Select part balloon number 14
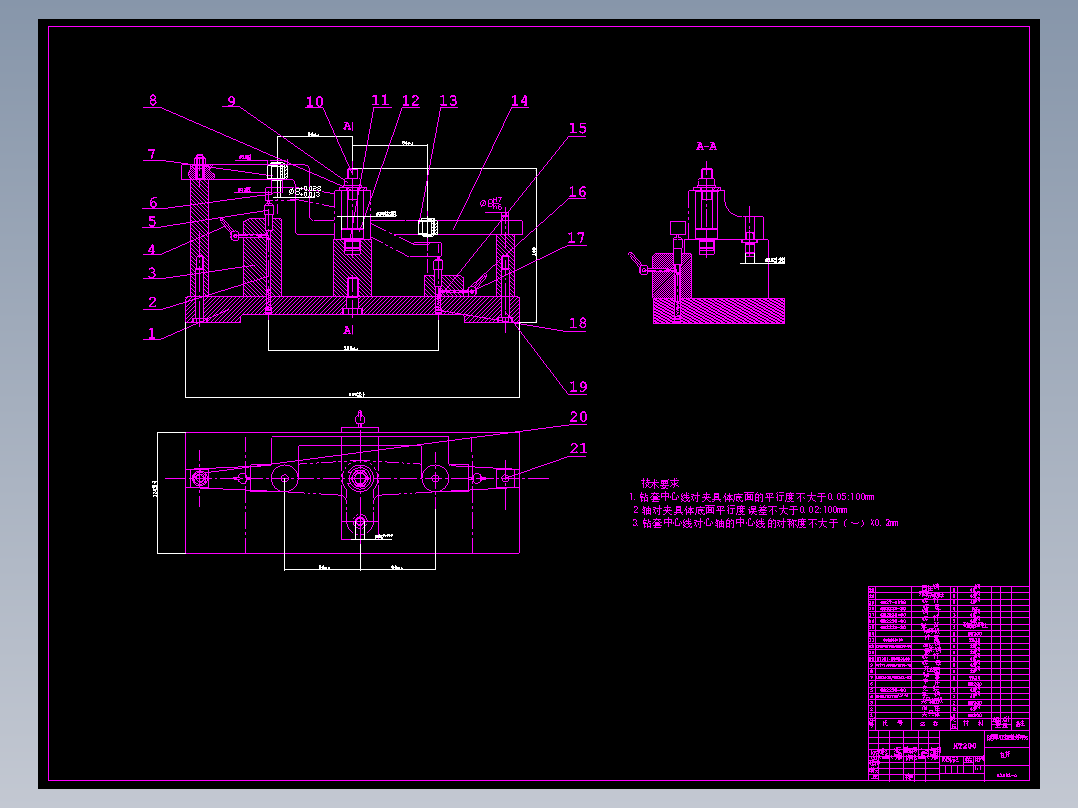This screenshot has height=808, width=1078. click(x=519, y=101)
